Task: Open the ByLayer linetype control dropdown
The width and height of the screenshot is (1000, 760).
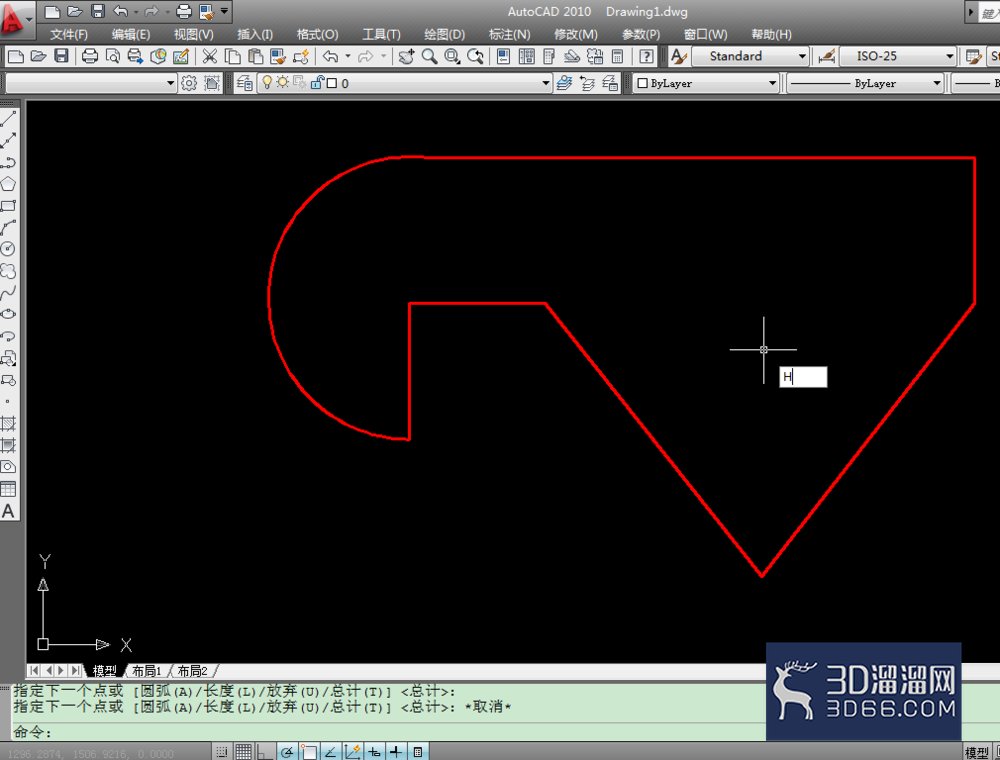Action: coord(865,83)
